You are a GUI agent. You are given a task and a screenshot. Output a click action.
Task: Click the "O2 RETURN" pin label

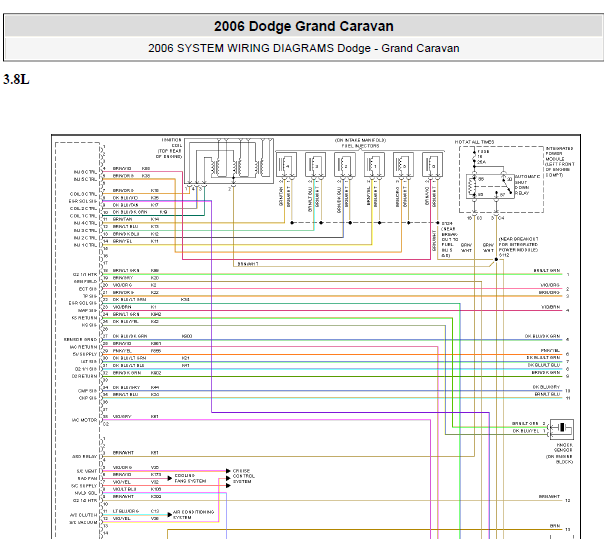click(84, 376)
